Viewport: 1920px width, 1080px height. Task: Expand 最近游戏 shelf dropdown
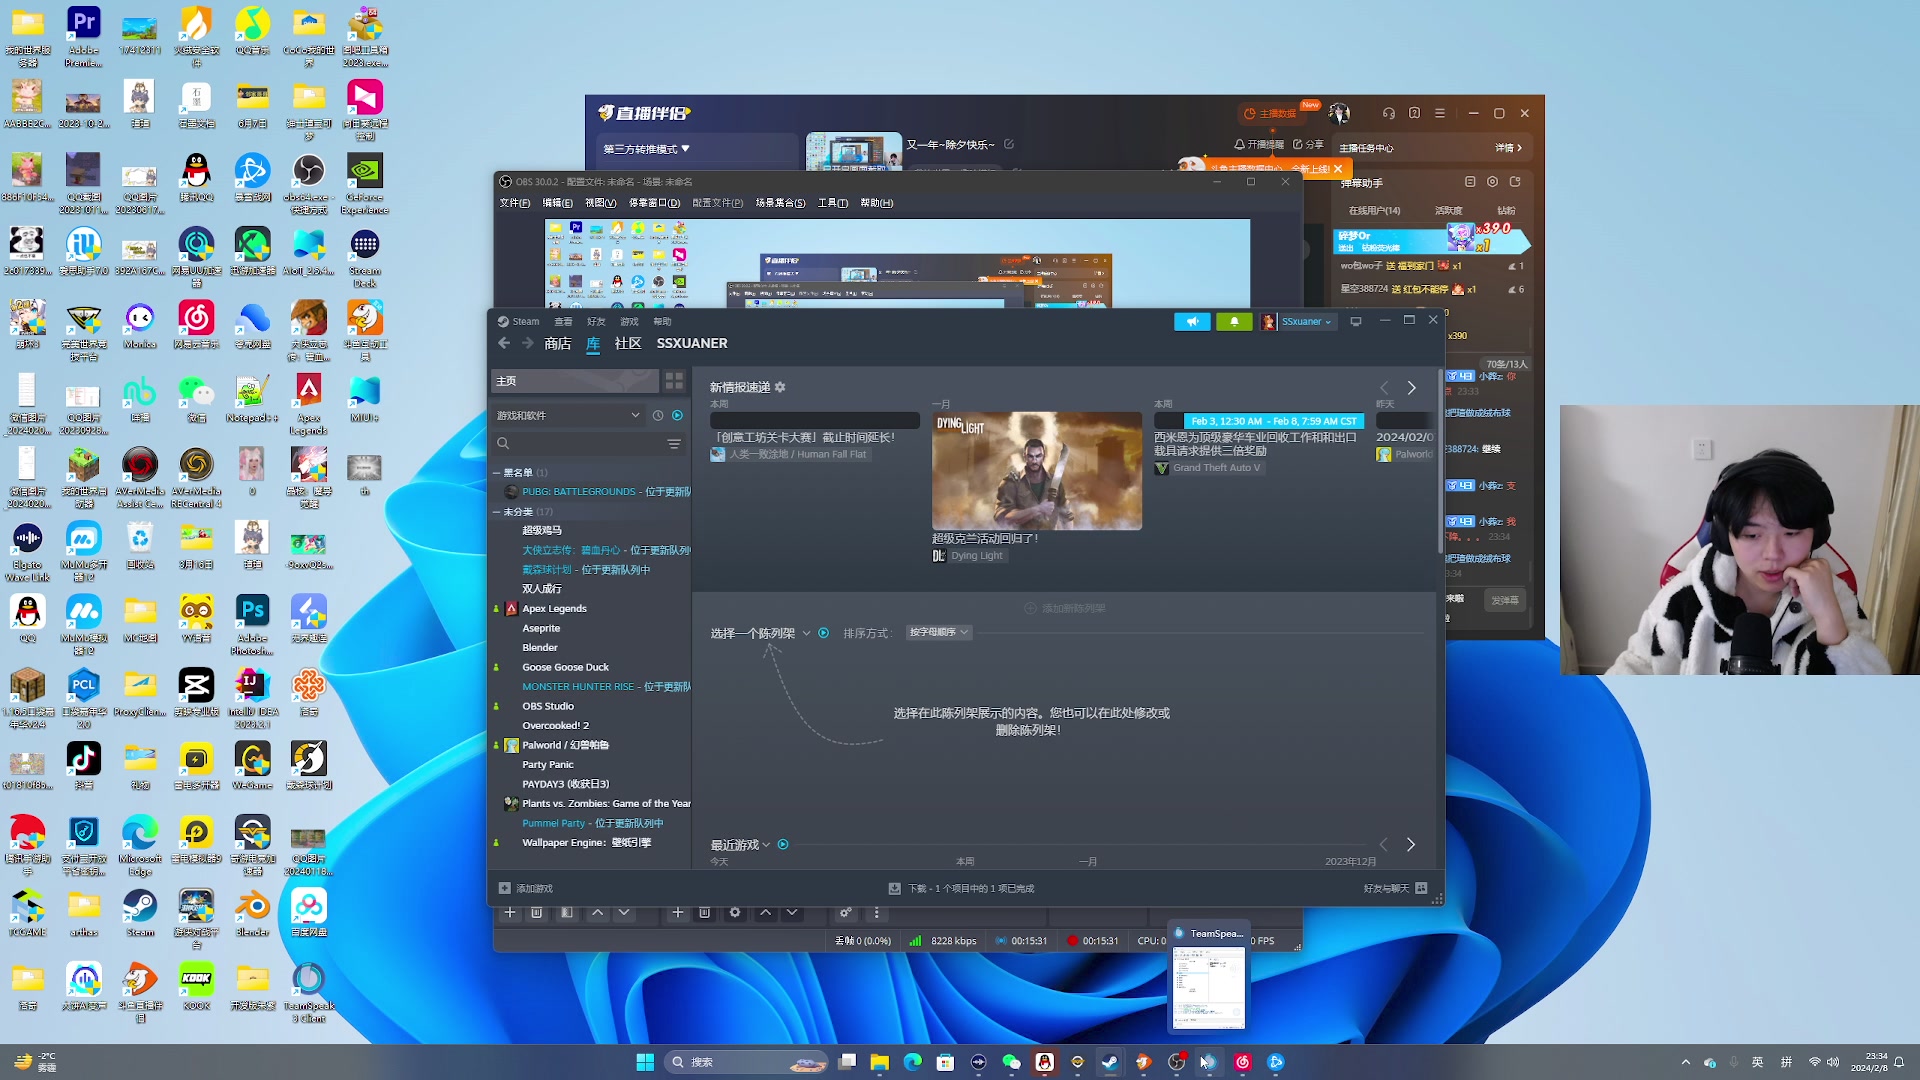(740, 845)
